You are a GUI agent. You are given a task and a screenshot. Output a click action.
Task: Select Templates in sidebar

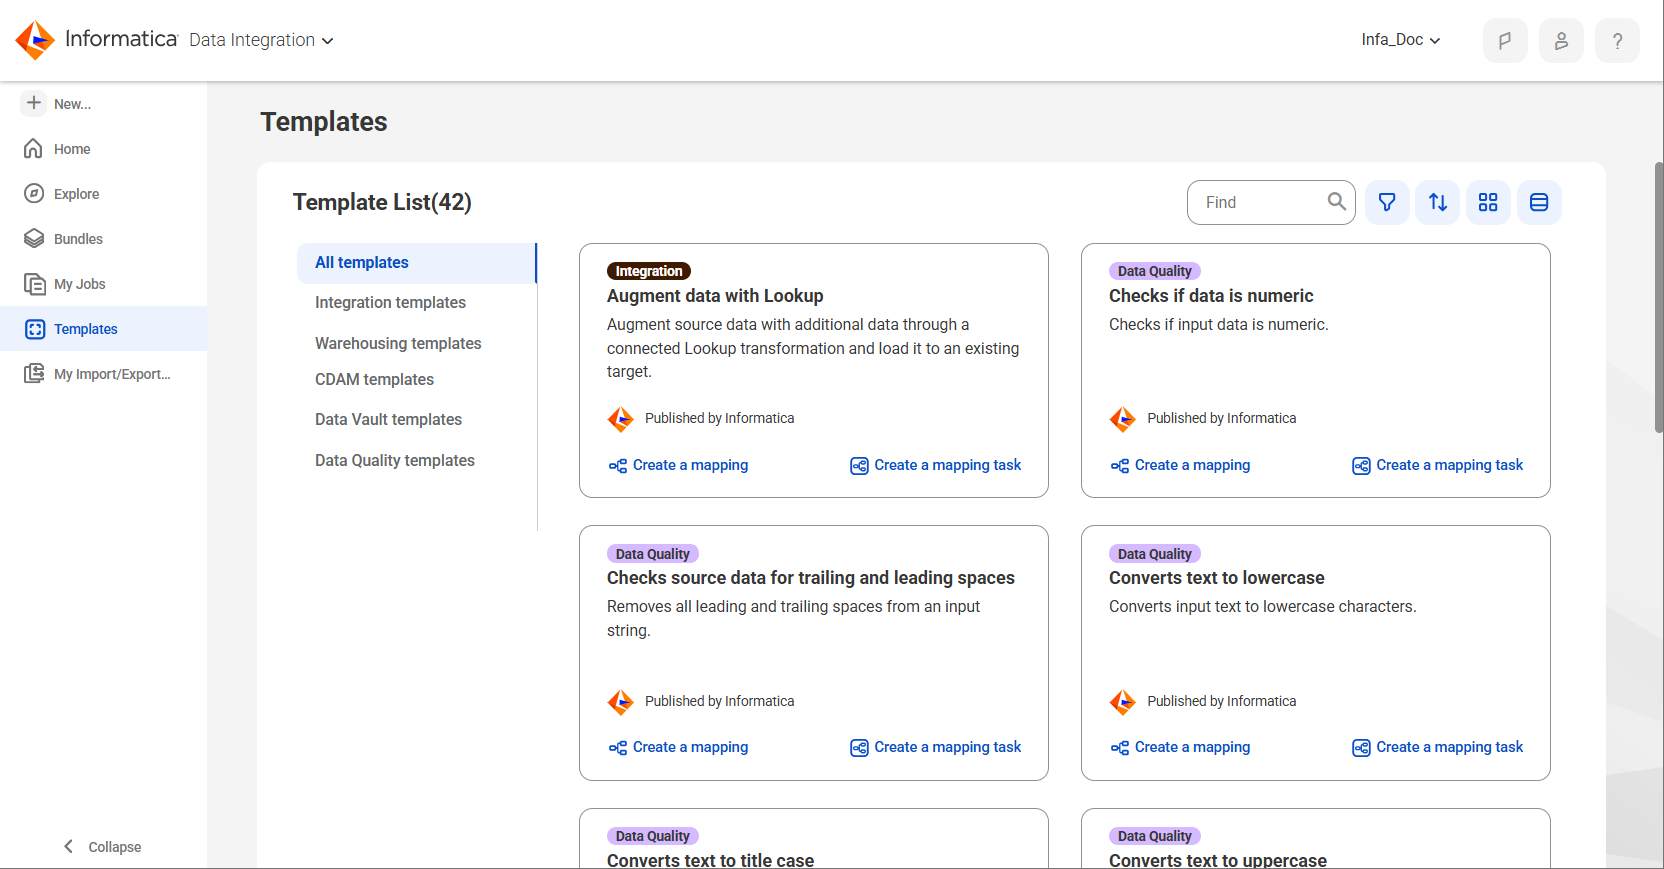(103, 329)
